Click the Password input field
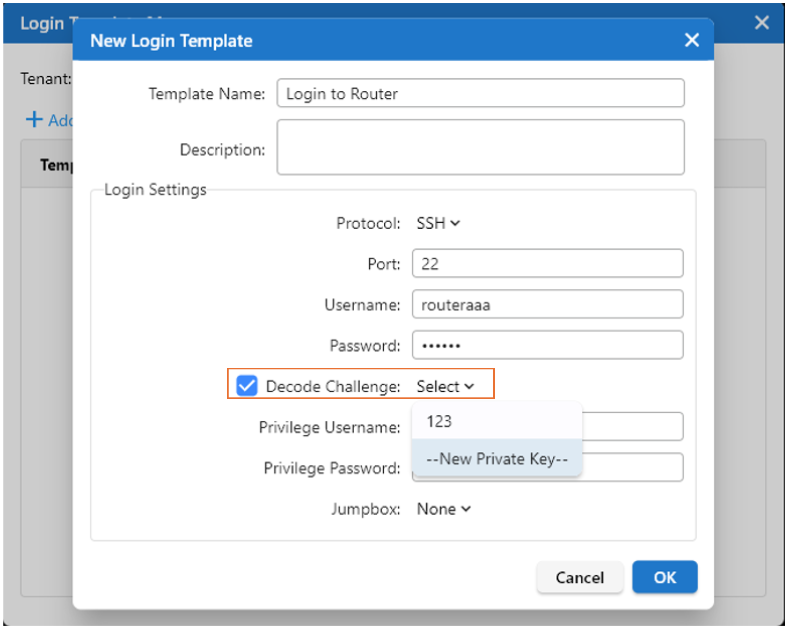The image size is (785, 627). coord(546,346)
